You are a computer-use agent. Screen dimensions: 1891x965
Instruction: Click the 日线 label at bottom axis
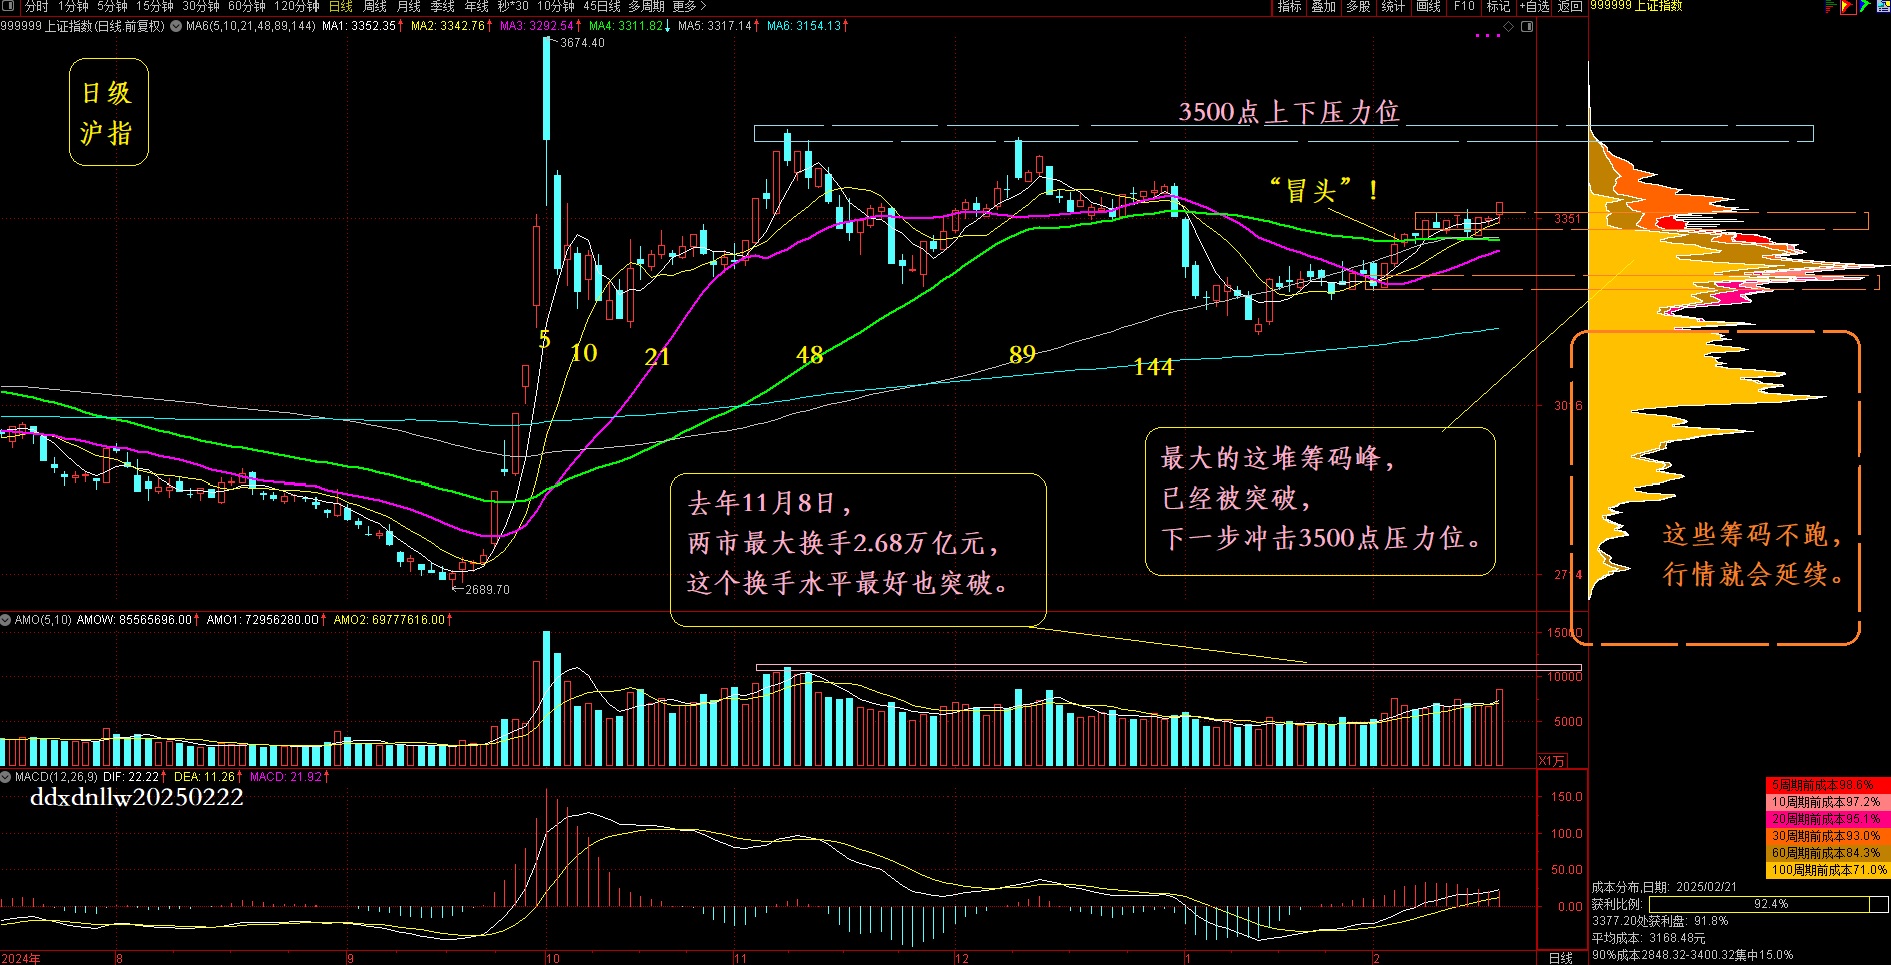pos(1560,958)
